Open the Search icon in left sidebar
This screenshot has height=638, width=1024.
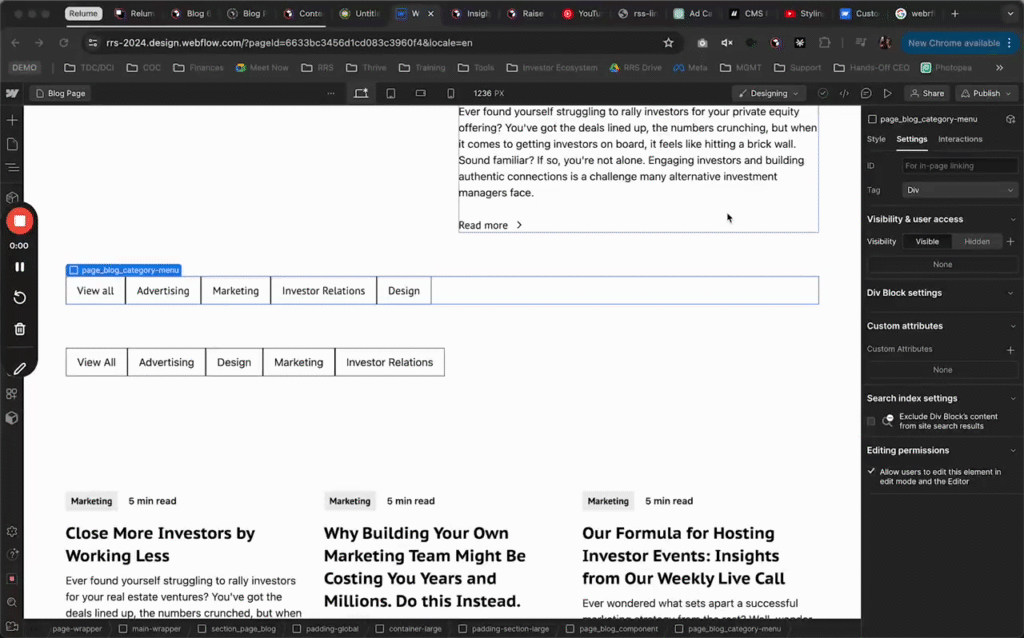click(12, 602)
